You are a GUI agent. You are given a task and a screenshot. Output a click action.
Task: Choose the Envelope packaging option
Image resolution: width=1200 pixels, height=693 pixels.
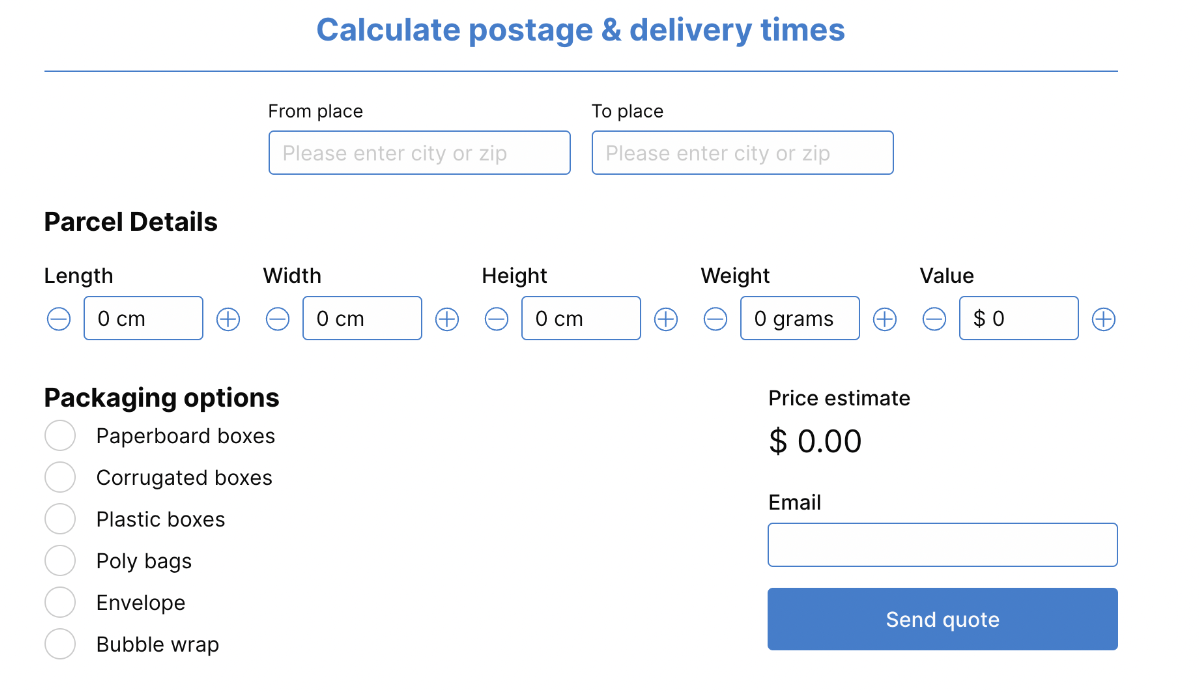(60, 603)
